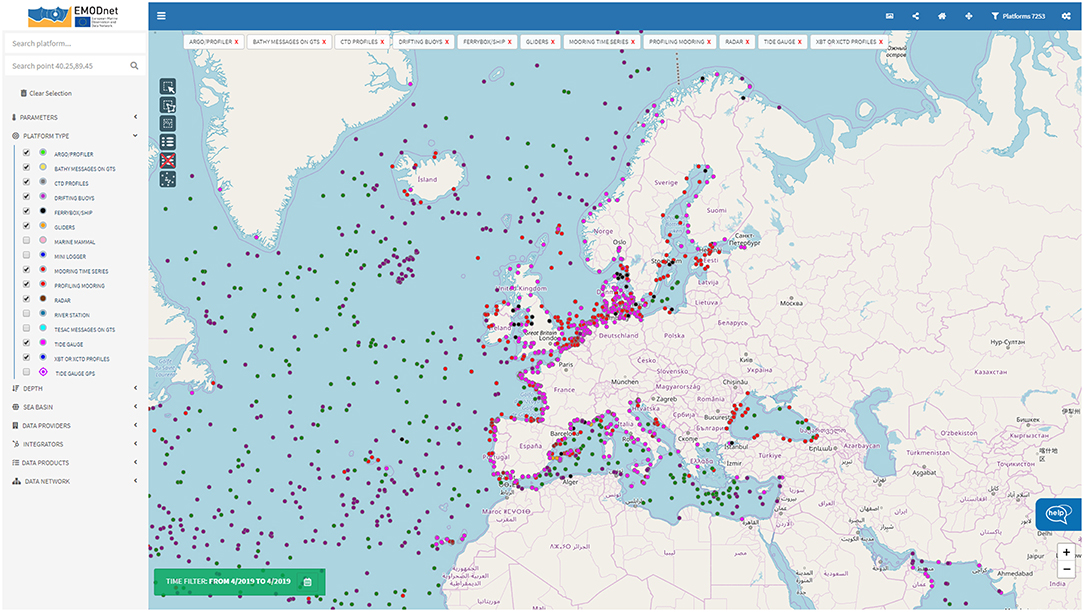Uncheck the RADAR checkbox

[26, 299]
